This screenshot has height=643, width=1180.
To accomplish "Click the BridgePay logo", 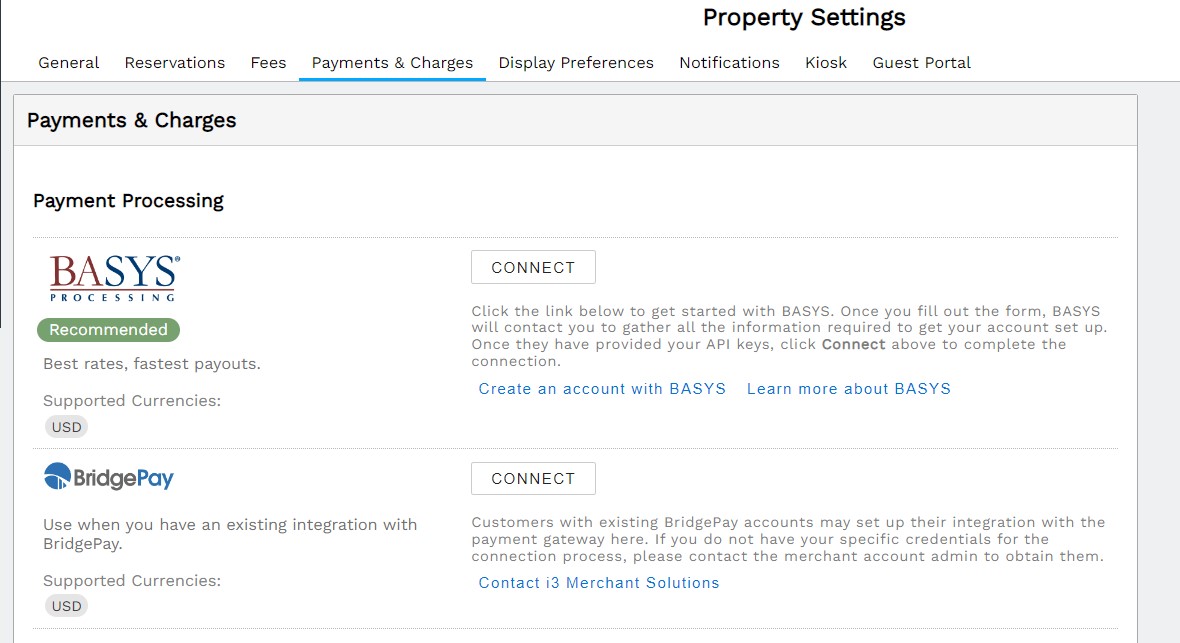I will [109, 477].
